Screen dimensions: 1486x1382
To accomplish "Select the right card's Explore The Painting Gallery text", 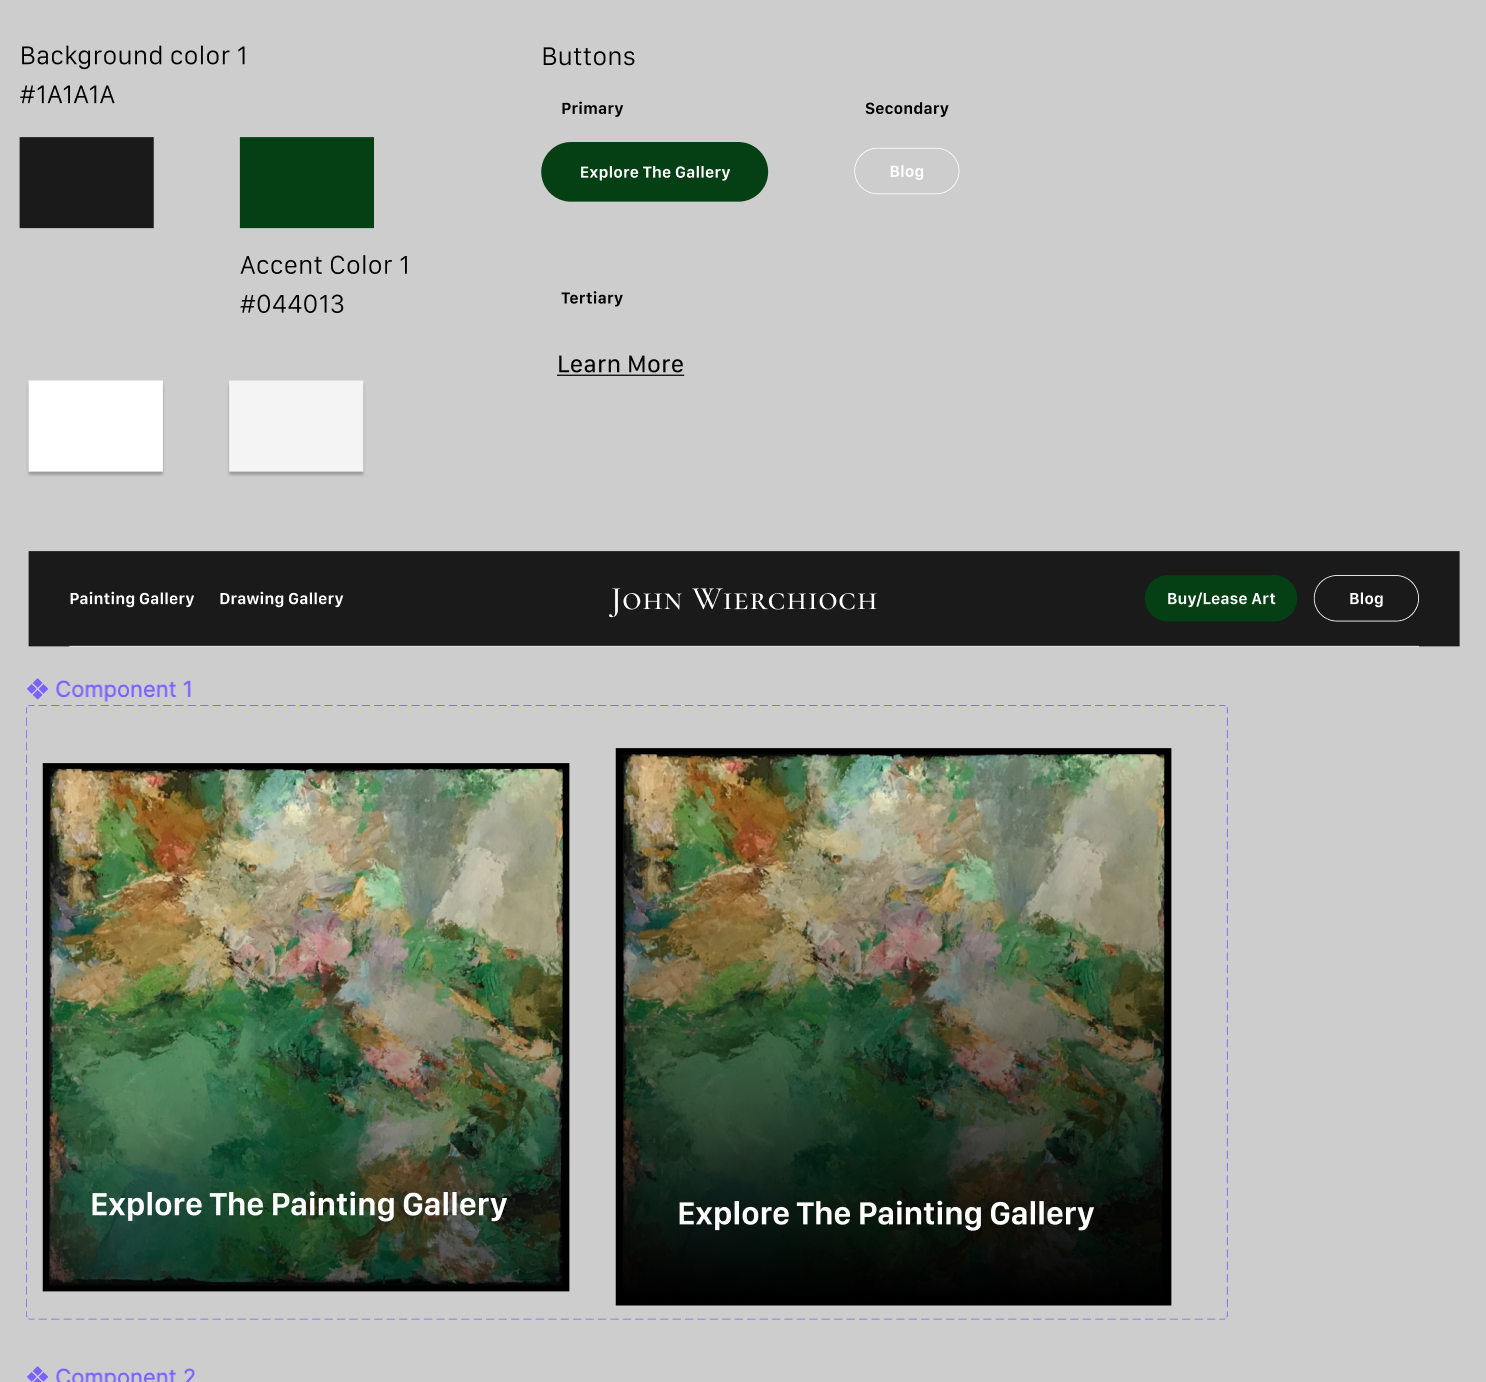I will pos(886,1214).
